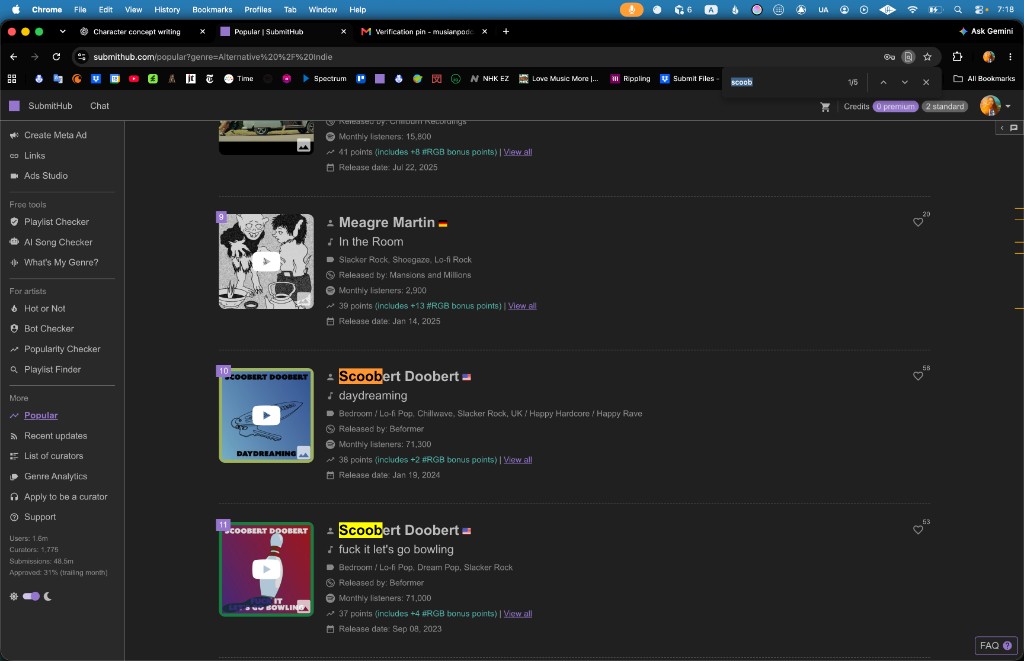Open the NHK EZ bookmark

[489, 78]
